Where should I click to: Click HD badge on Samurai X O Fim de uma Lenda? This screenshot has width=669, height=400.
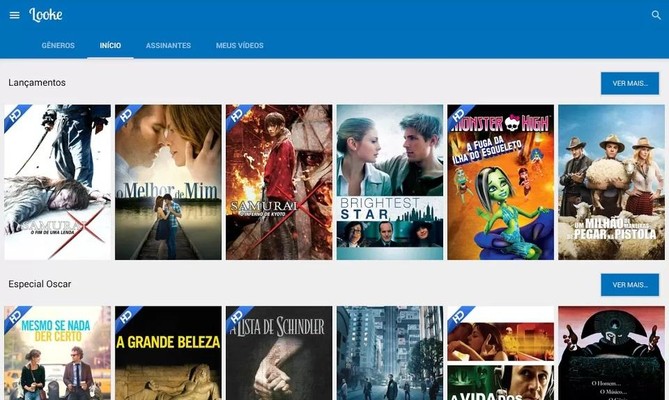[x=15, y=115]
